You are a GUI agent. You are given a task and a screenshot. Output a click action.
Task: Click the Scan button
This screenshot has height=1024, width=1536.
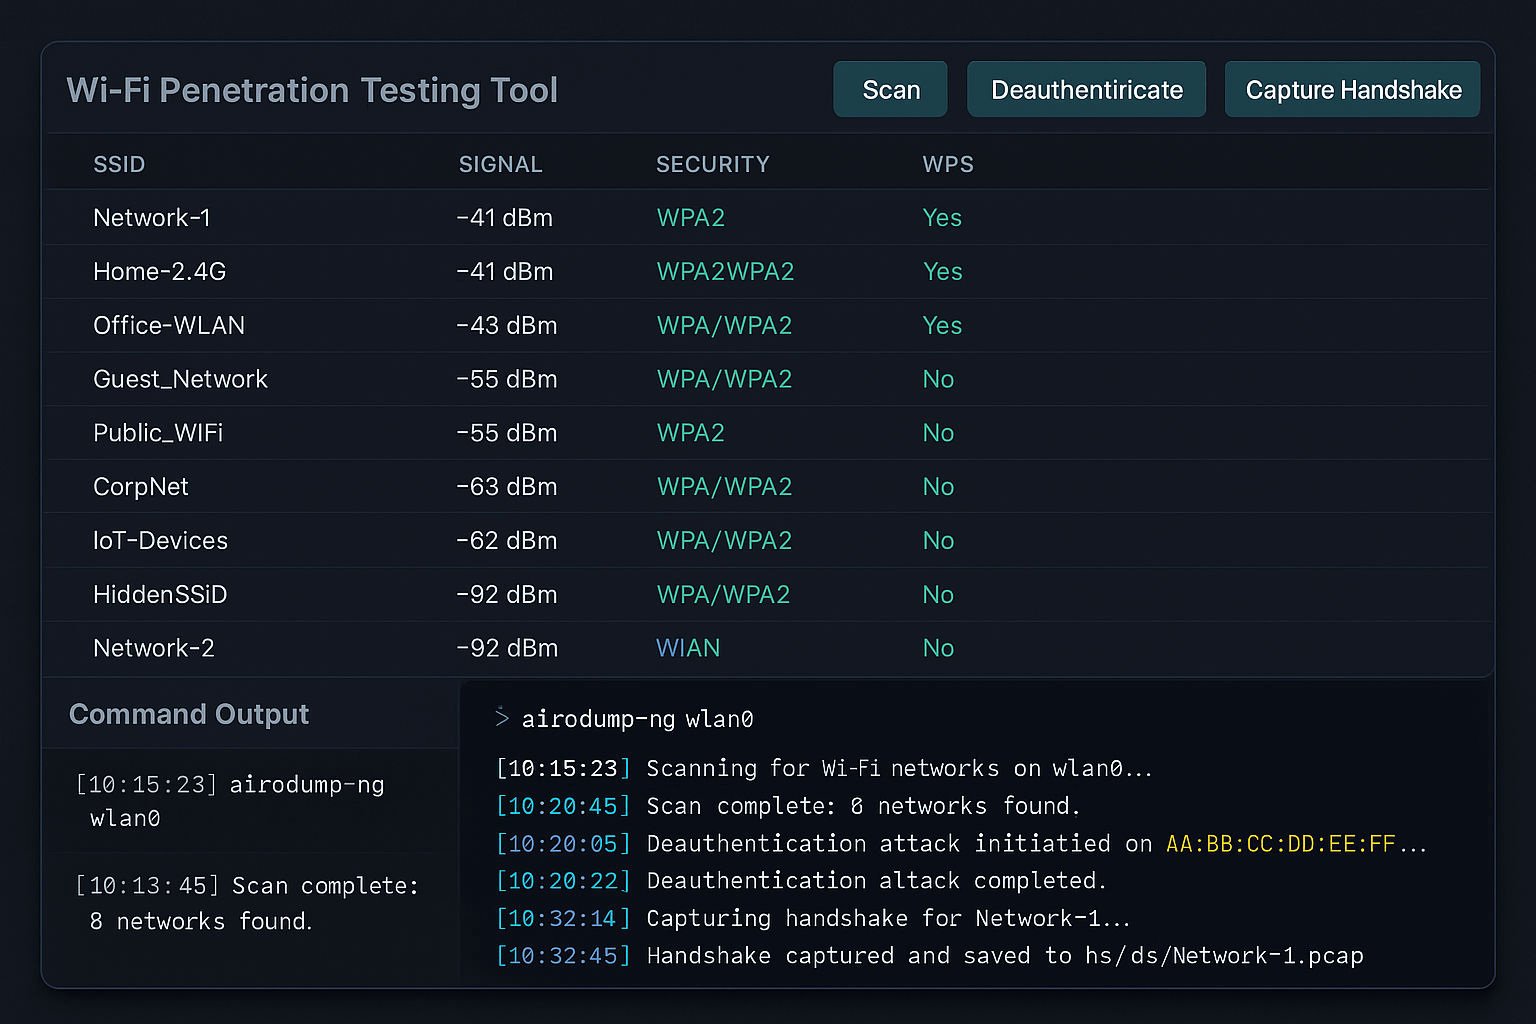coord(891,90)
